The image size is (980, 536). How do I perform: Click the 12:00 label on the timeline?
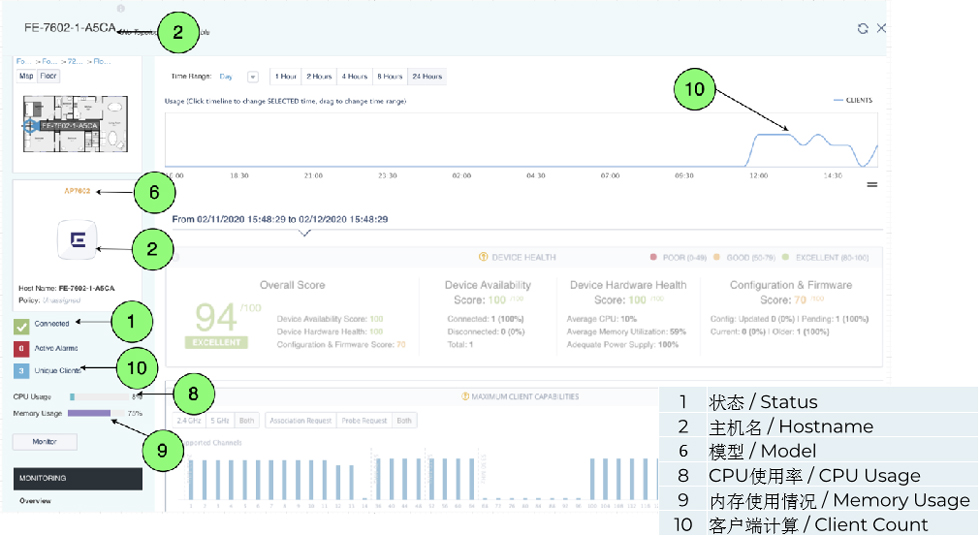pyautogui.click(x=758, y=176)
